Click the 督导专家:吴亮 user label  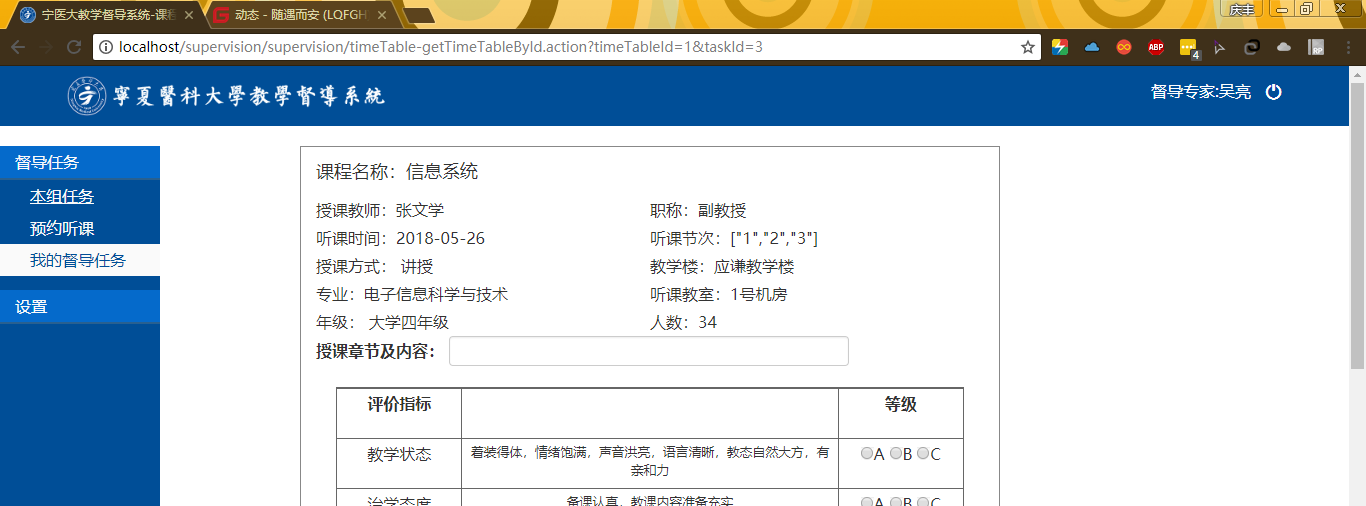point(1201,92)
